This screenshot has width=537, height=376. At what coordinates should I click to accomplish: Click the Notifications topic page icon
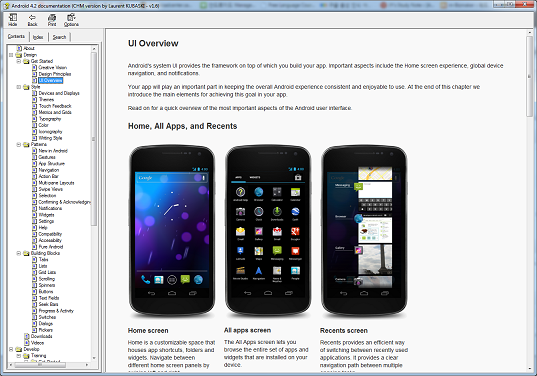pyautogui.click(x=34, y=208)
